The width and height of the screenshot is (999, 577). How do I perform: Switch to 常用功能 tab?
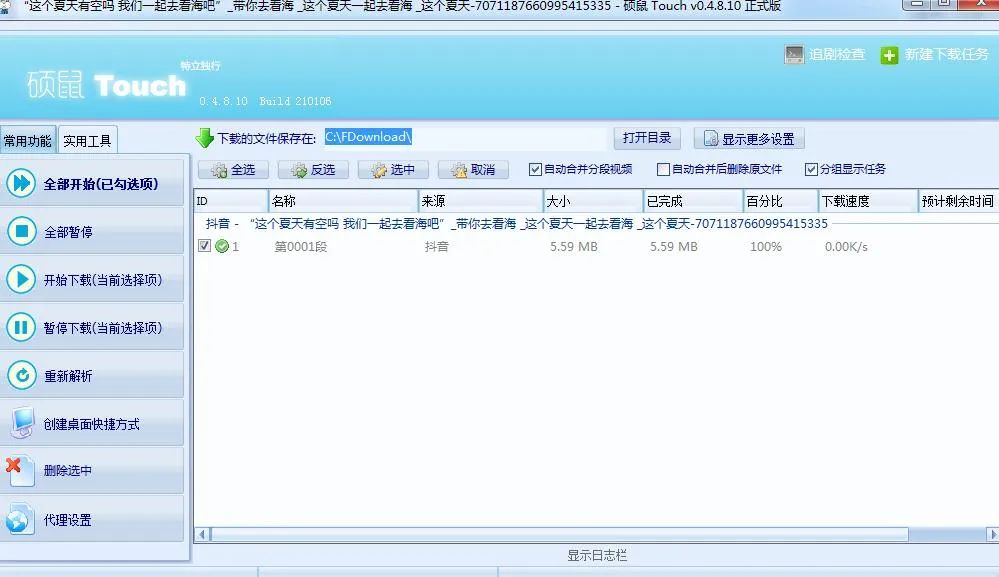[28, 139]
